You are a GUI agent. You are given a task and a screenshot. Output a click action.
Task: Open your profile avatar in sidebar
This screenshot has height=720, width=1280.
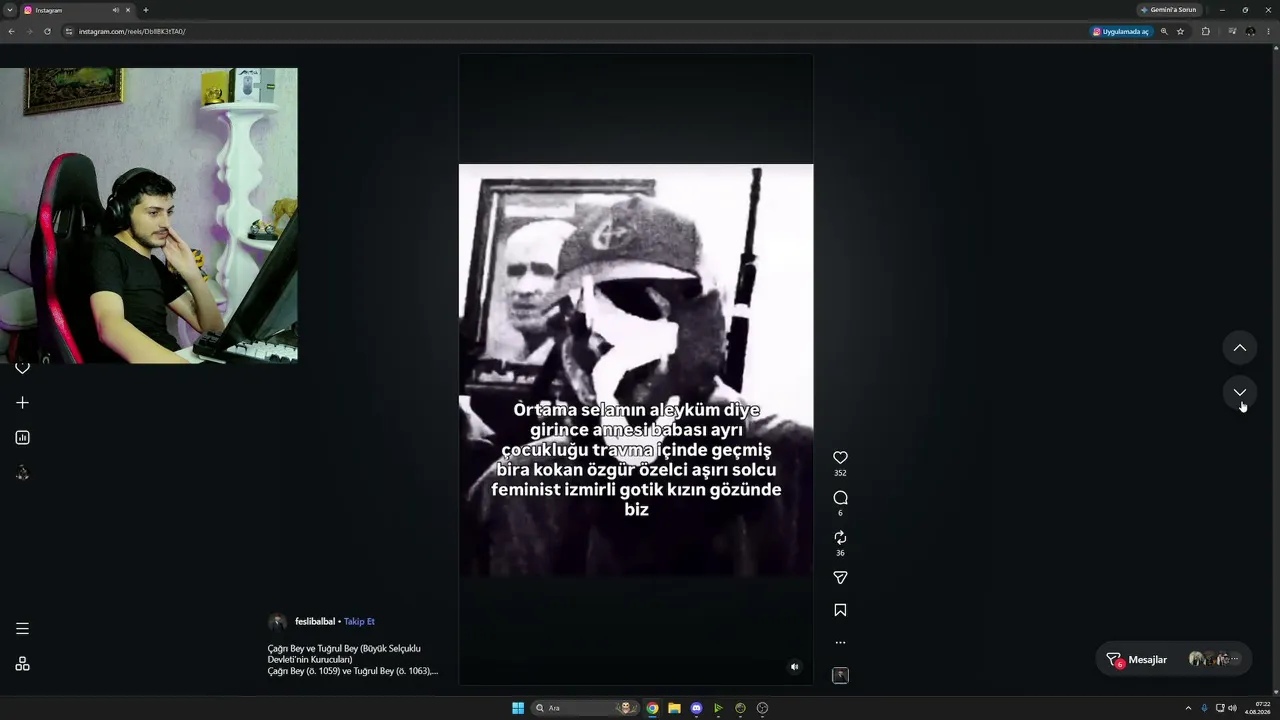(22, 473)
